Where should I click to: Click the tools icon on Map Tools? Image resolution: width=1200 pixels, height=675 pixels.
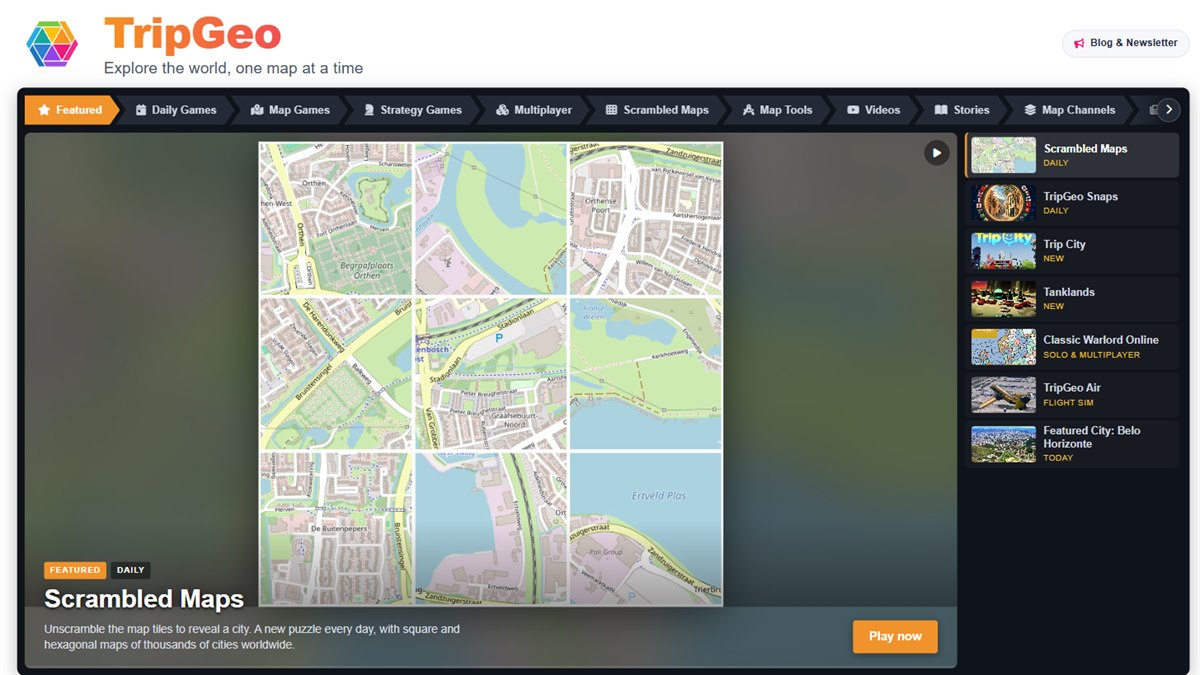[749, 110]
